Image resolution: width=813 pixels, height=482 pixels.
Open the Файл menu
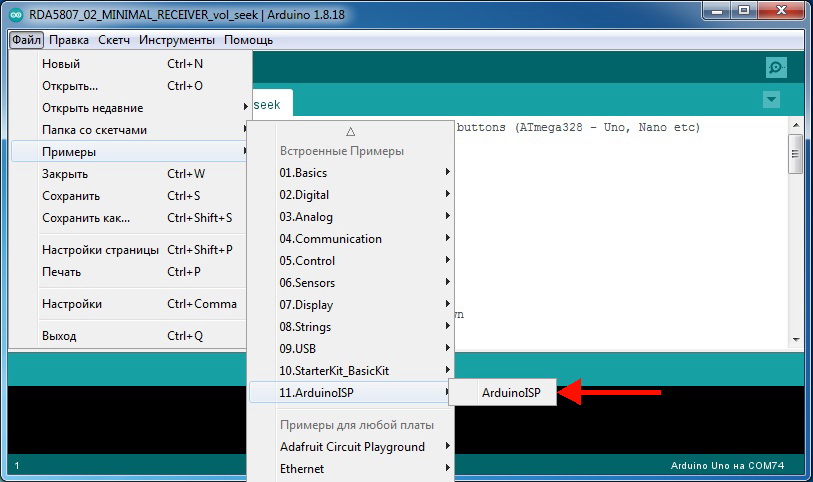(26, 40)
